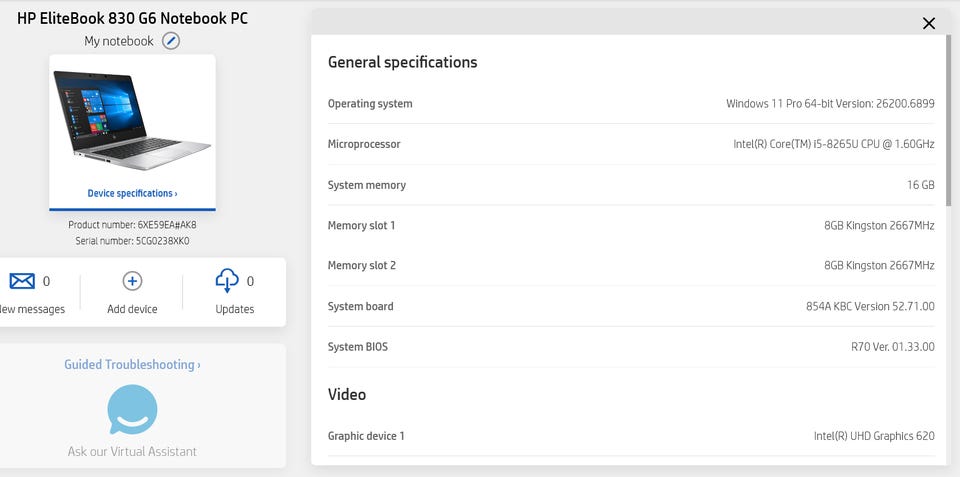The image size is (960, 477).
Task: Click the cloud download Updates icon
Action: tap(227, 281)
